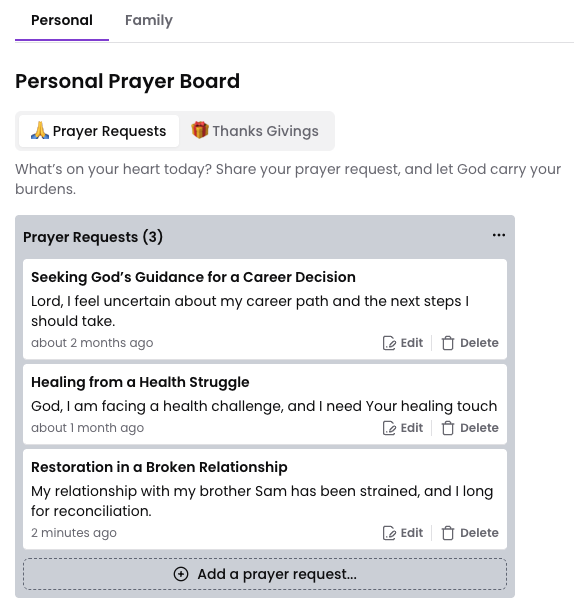Click the praying hands emoji icon

40,131
